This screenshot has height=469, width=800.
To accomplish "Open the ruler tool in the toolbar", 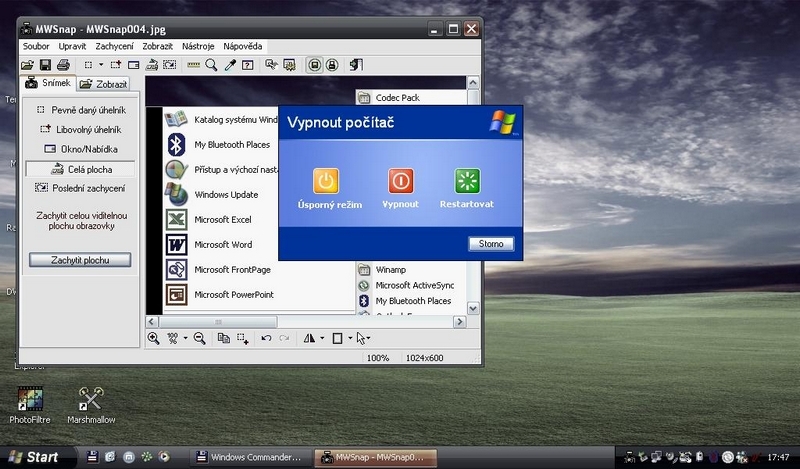I will (x=193, y=65).
